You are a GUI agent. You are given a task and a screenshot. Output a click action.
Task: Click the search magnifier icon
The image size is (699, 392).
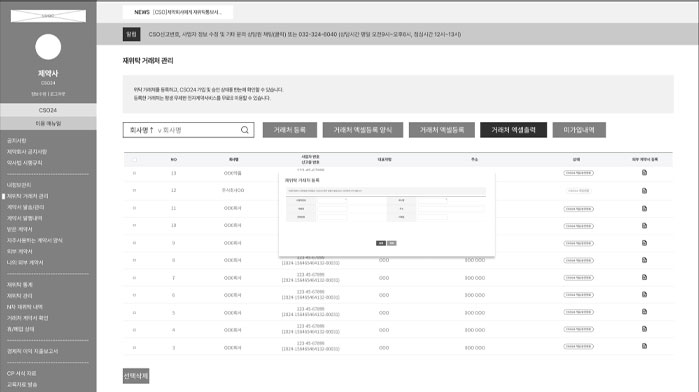[x=245, y=130]
